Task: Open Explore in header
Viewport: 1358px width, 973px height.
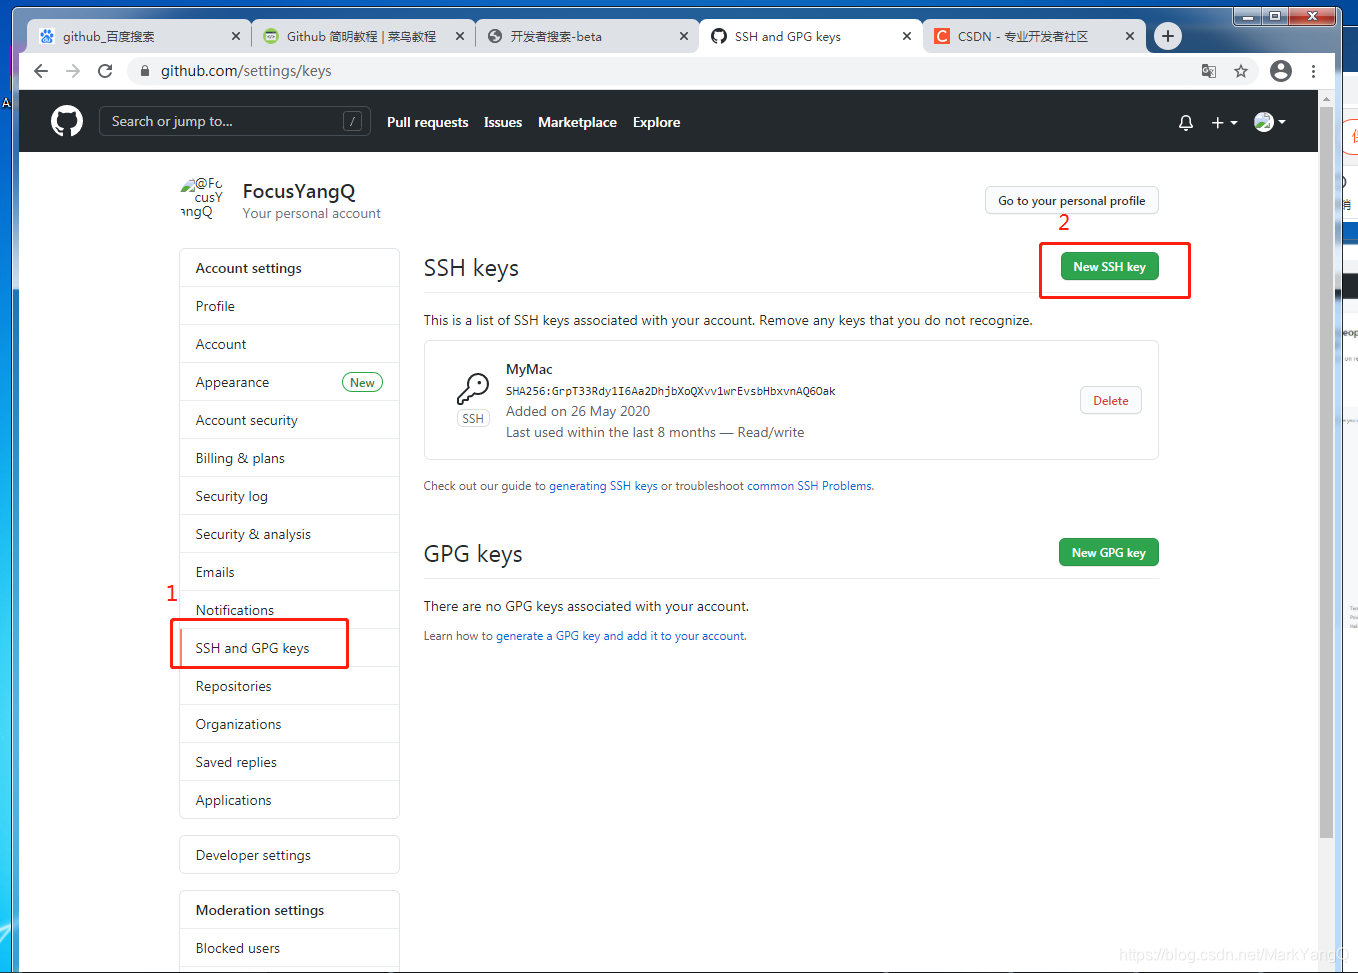Action: [x=656, y=122]
